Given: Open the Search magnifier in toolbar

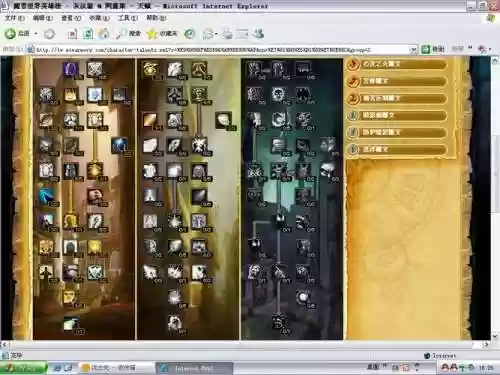Looking at the screenshot, I should [x=121, y=33].
